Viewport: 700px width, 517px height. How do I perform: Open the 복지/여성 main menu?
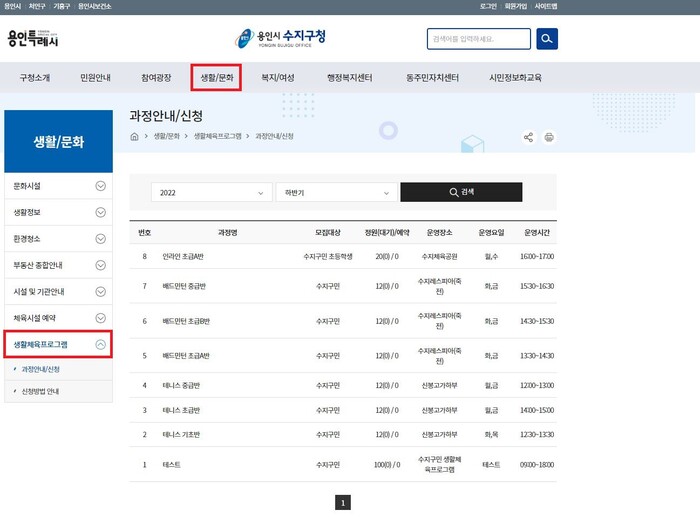coord(278,77)
